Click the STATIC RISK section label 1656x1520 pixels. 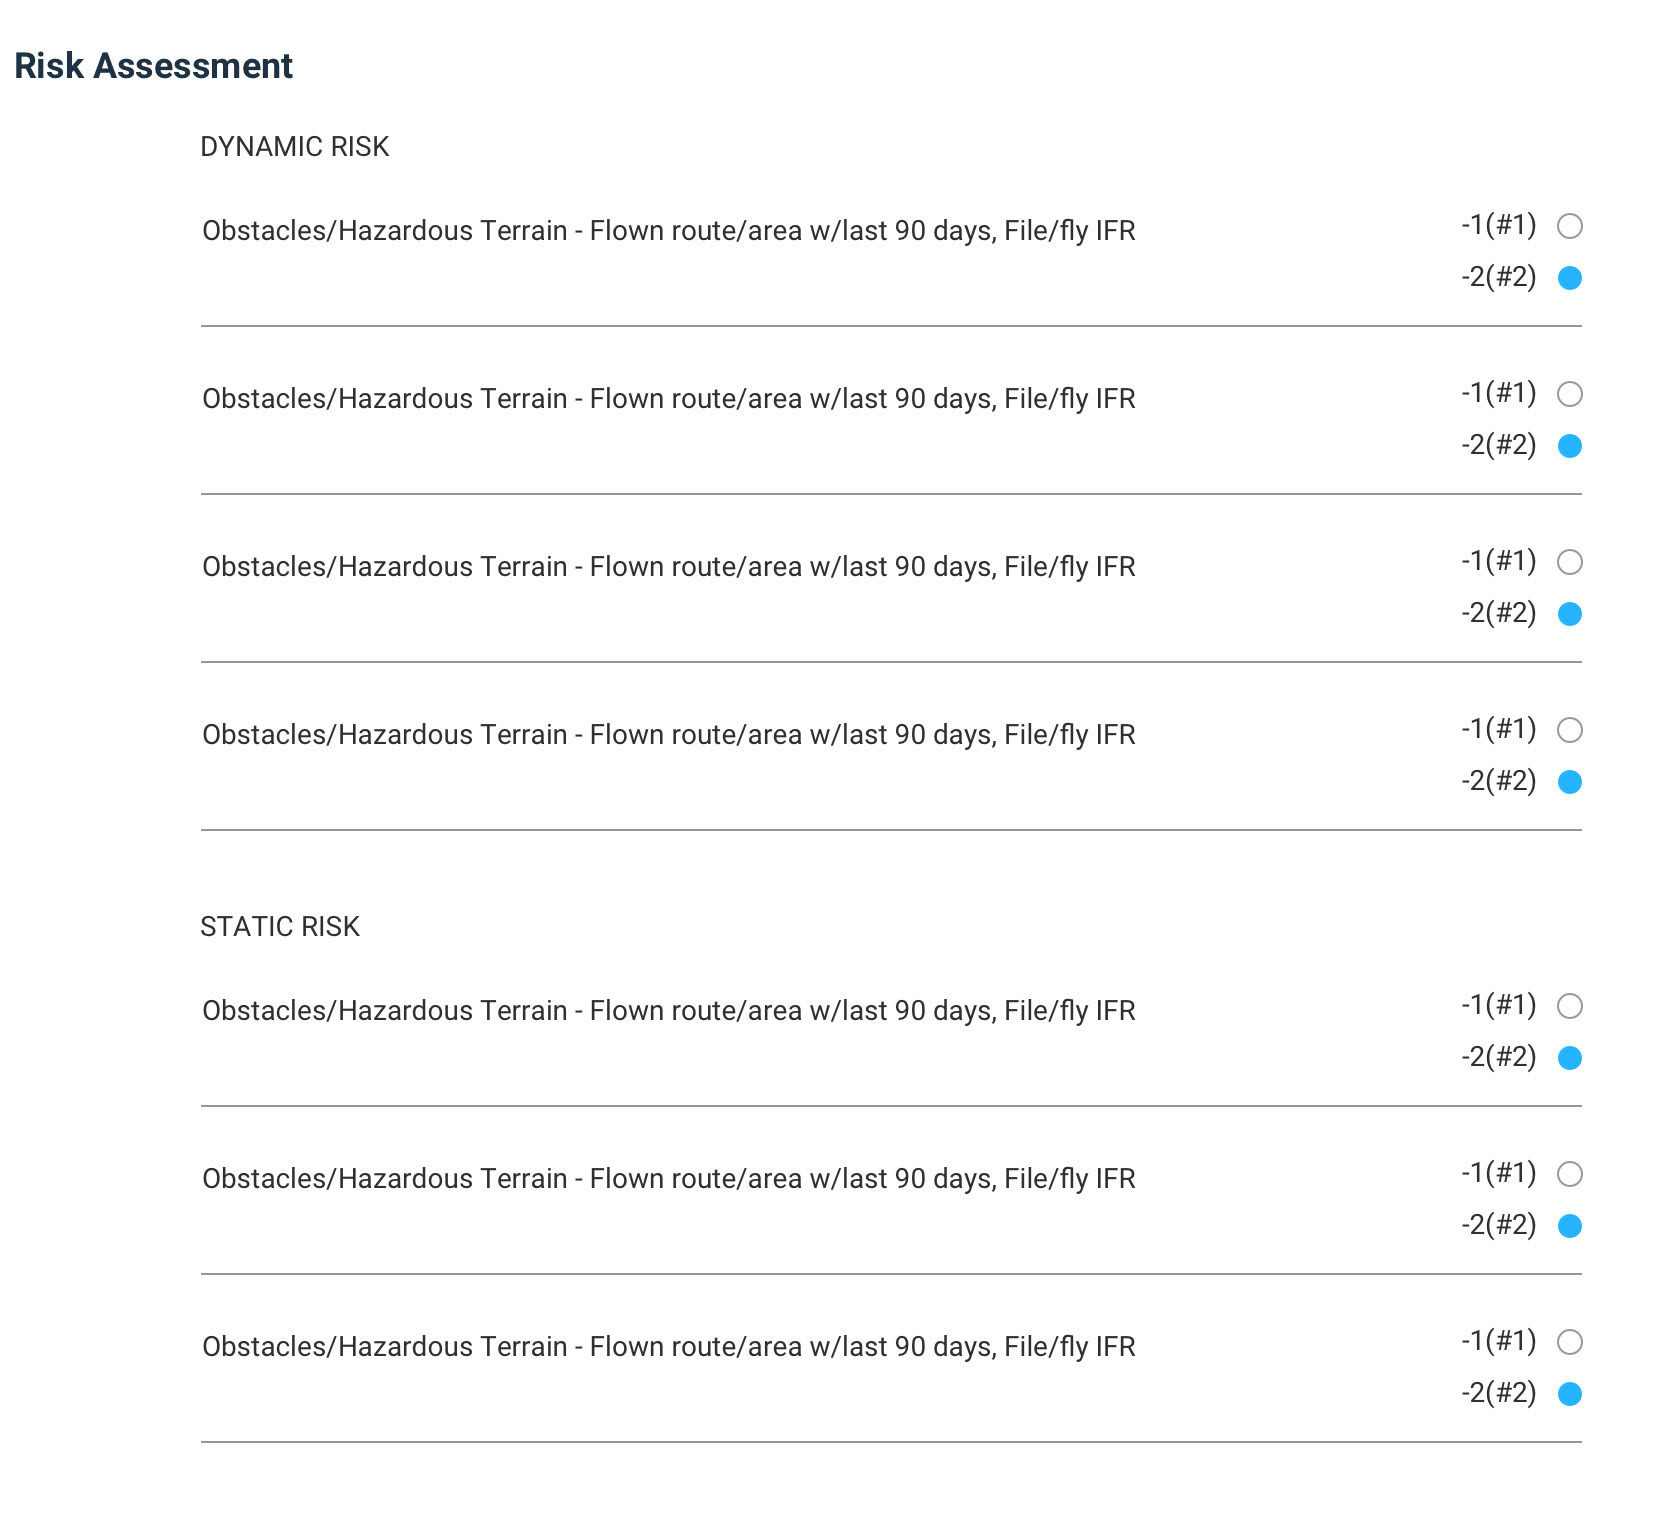[280, 927]
